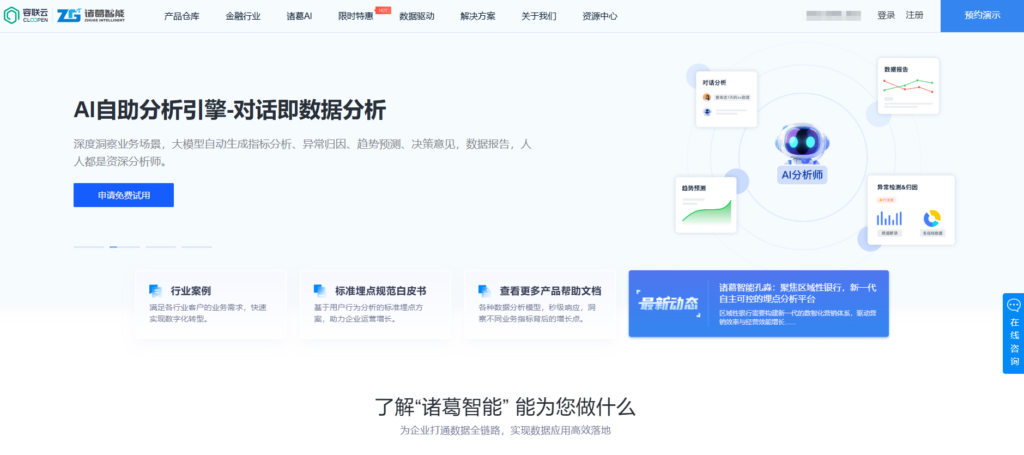Viewport: 1024px width, 455px height.
Task: Open the 限时特惠 menu item
Action: tap(356, 16)
